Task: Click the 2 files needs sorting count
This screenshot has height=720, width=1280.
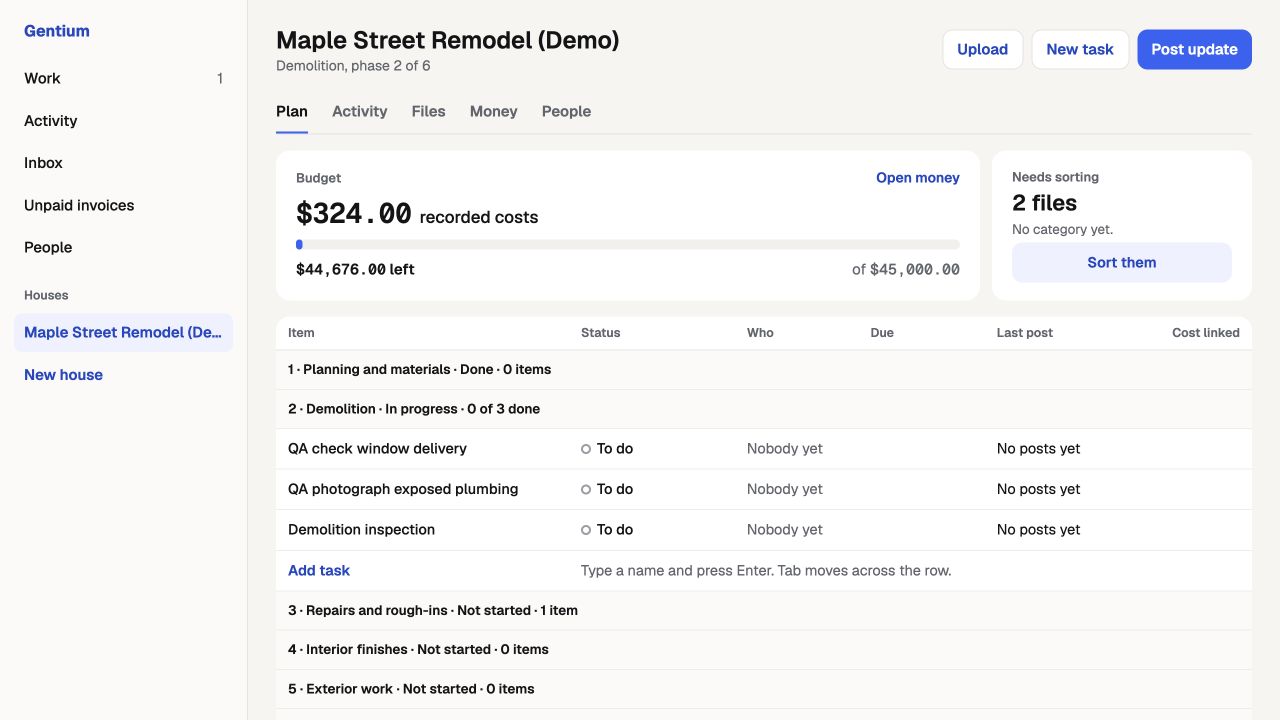Action: tap(1044, 203)
